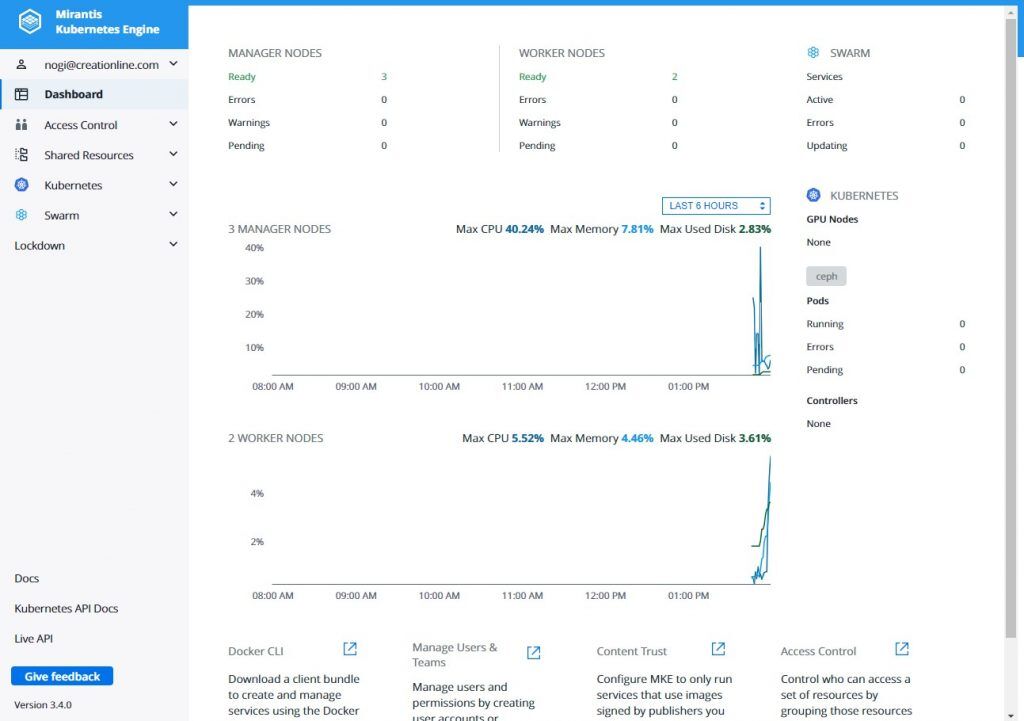Screen dimensions: 1024x721
Task: Click the Docker CLI card title
Action: point(256,651)
